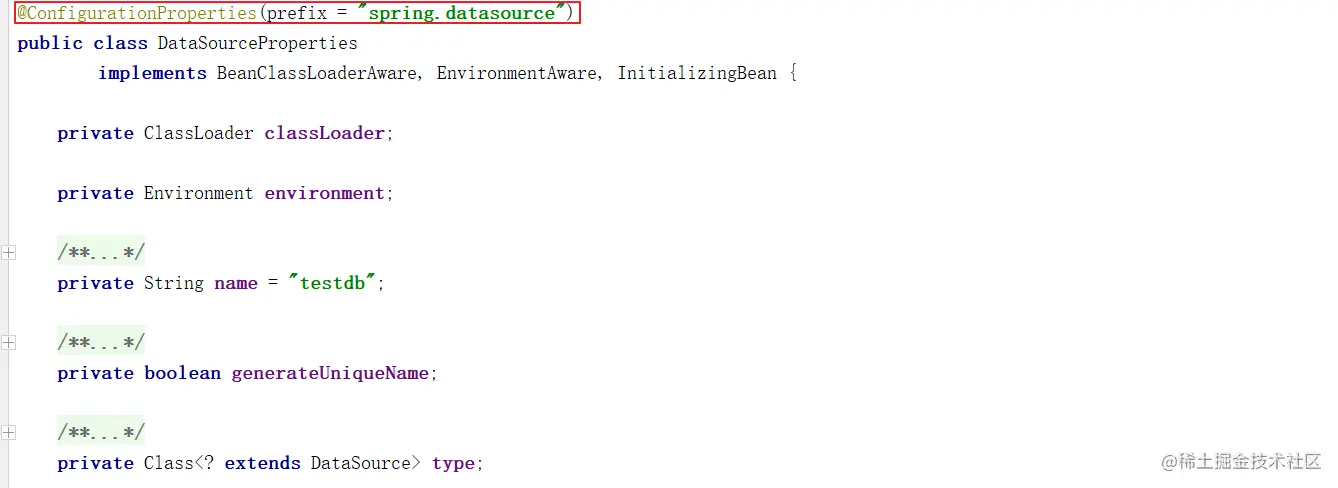Click the InitializingBean interface name
The width and height of the screenshot is (1338, 488).
tap(697, 73)
